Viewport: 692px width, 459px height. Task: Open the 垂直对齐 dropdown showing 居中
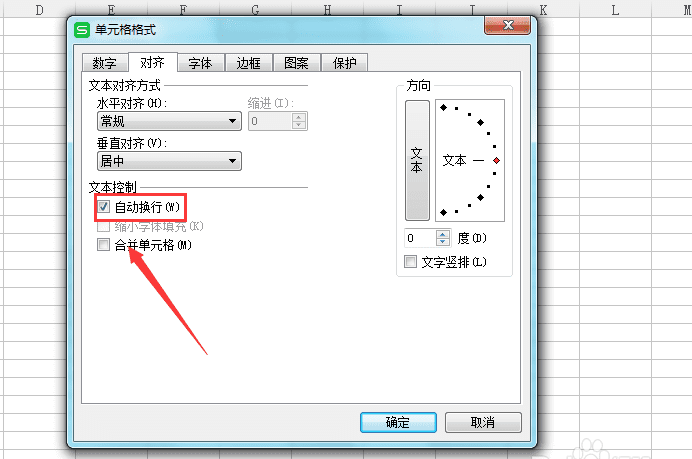coord(169,161)
